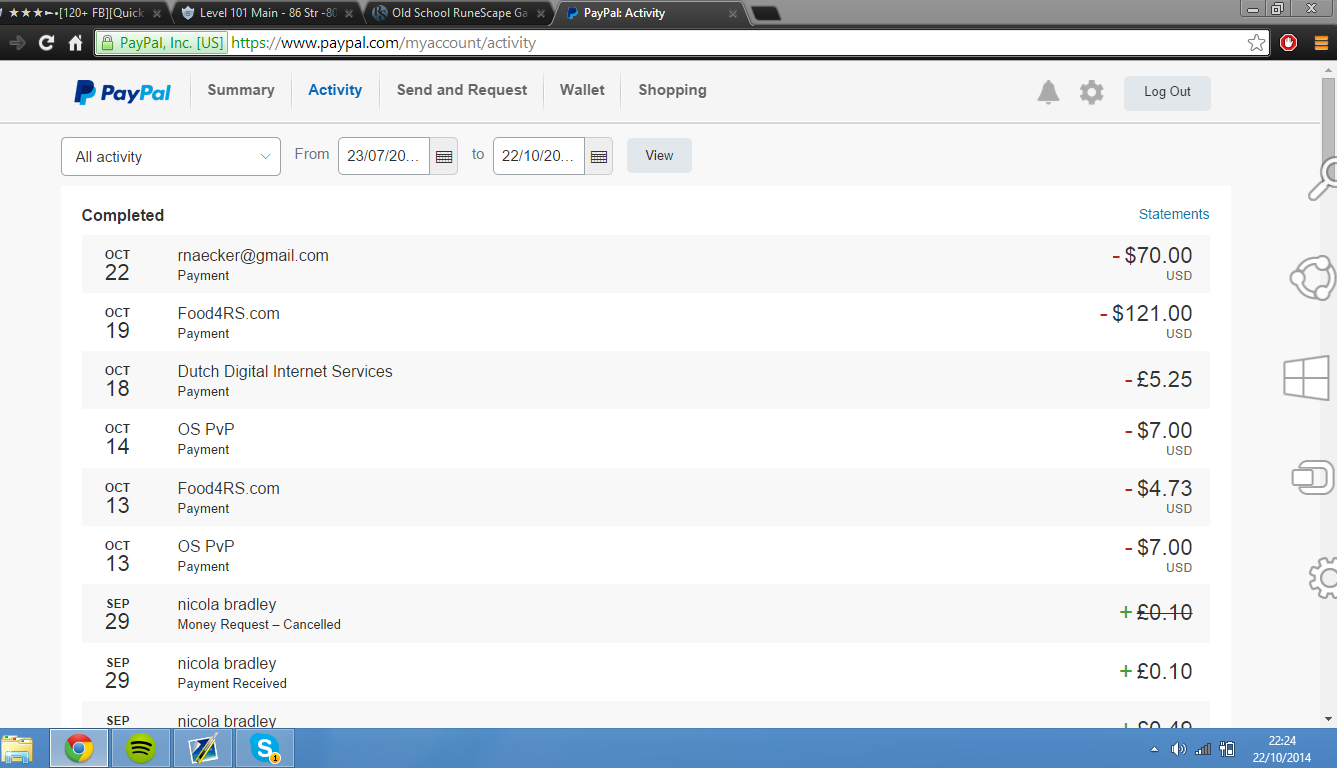Image resolution: width=1337 pixels, height=768 pixels.
Task: Click the View button
Action: click(x=659, y=156)
